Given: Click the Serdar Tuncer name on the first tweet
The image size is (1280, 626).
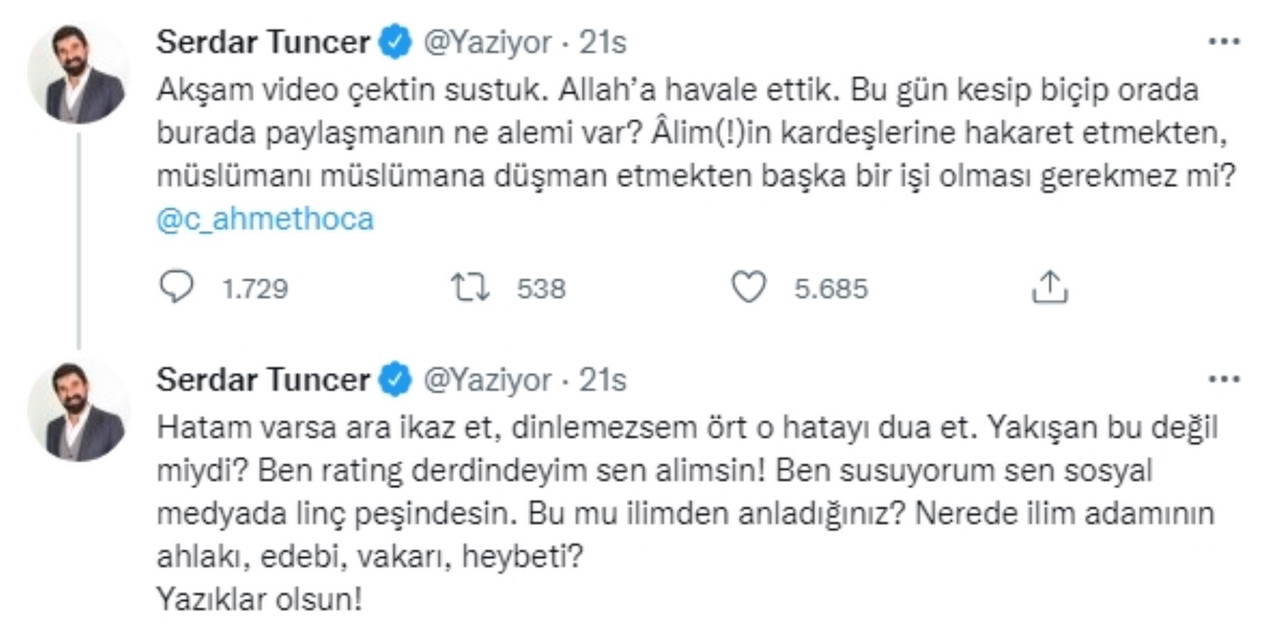Looking at the screenshot, I should [264, 42].
